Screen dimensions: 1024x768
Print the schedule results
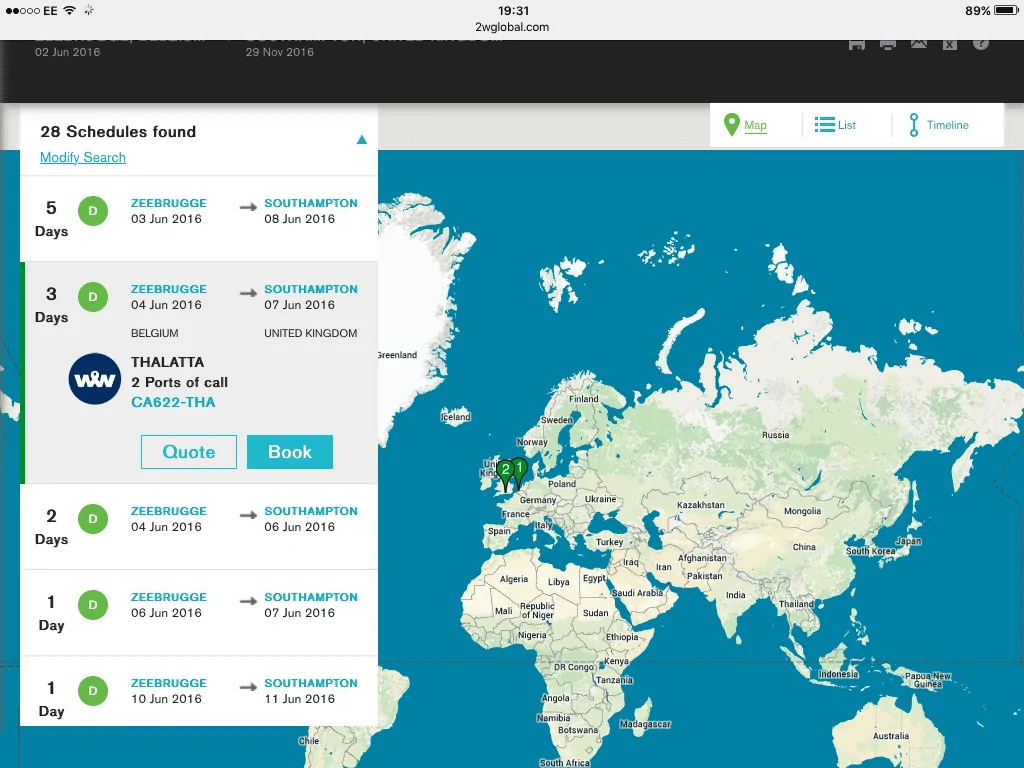(888, 44)
